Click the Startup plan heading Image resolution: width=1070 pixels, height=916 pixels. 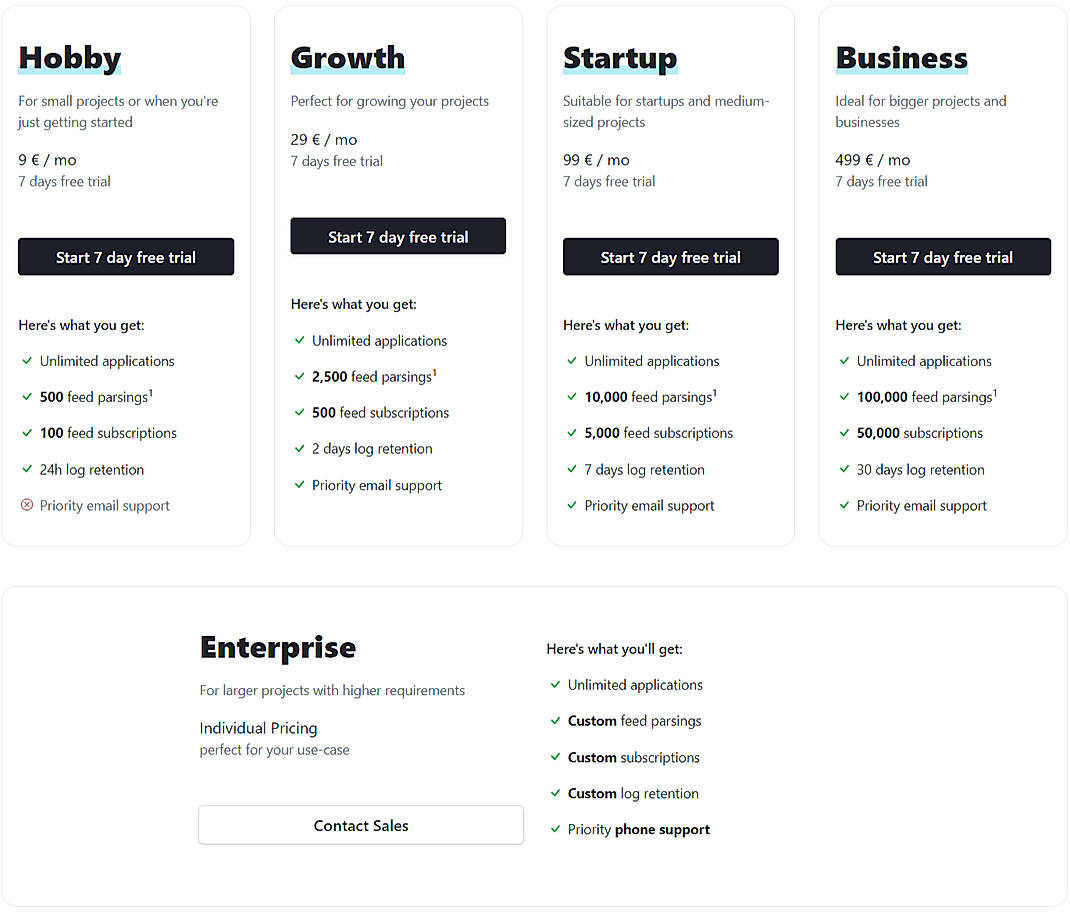pos(620,58)
